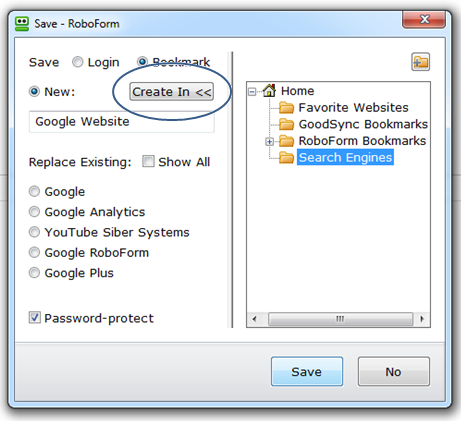Image resolution: width=461 pixels, height=421 pixels.
Task: Click the RoboForm Bookmarks folder icon
Action: point(286,141)
